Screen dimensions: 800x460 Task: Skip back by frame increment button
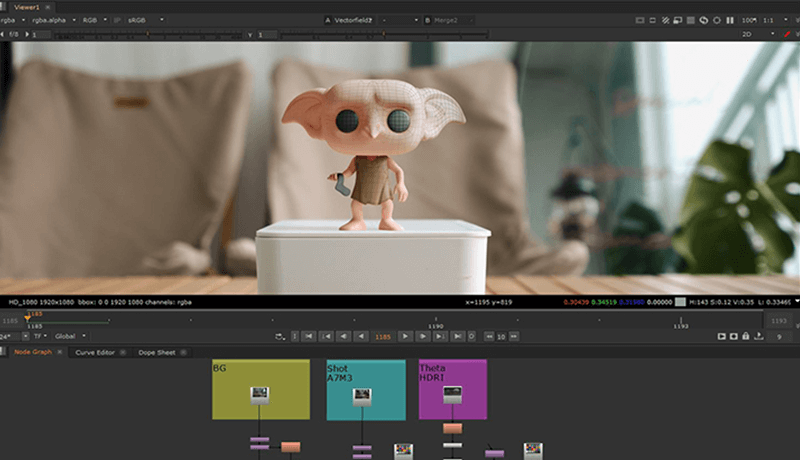489,337
